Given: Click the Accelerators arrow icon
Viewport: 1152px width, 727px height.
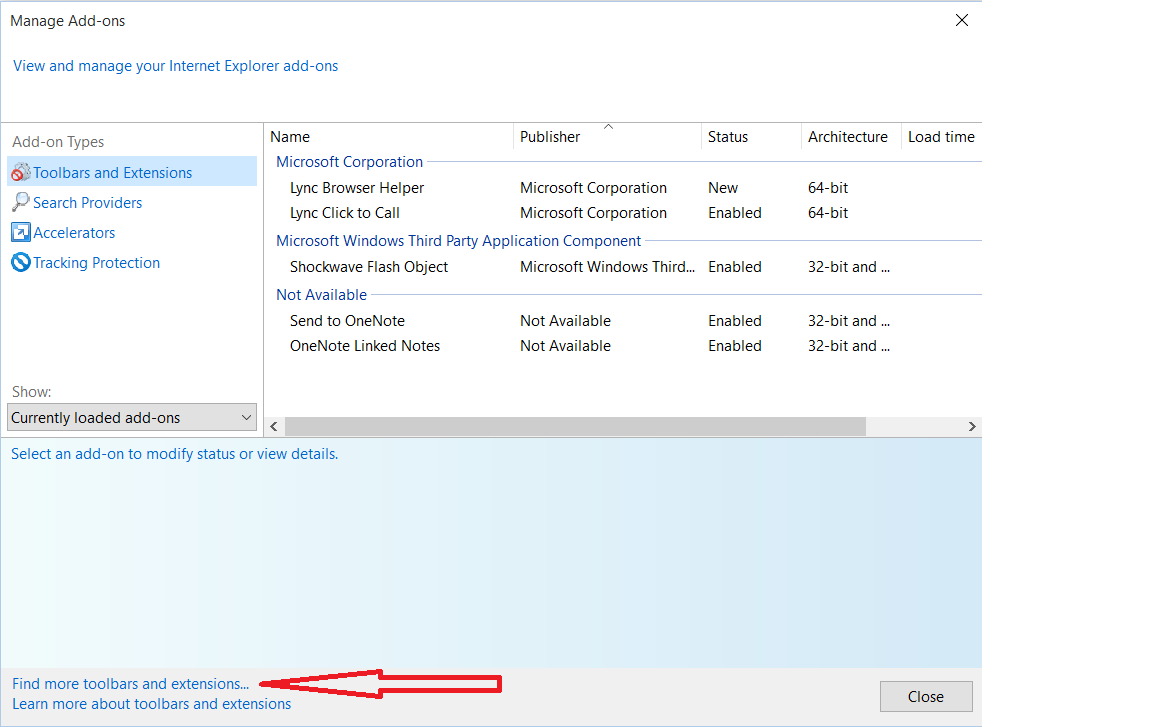Looking at the screenshot, I should [21, 232].
